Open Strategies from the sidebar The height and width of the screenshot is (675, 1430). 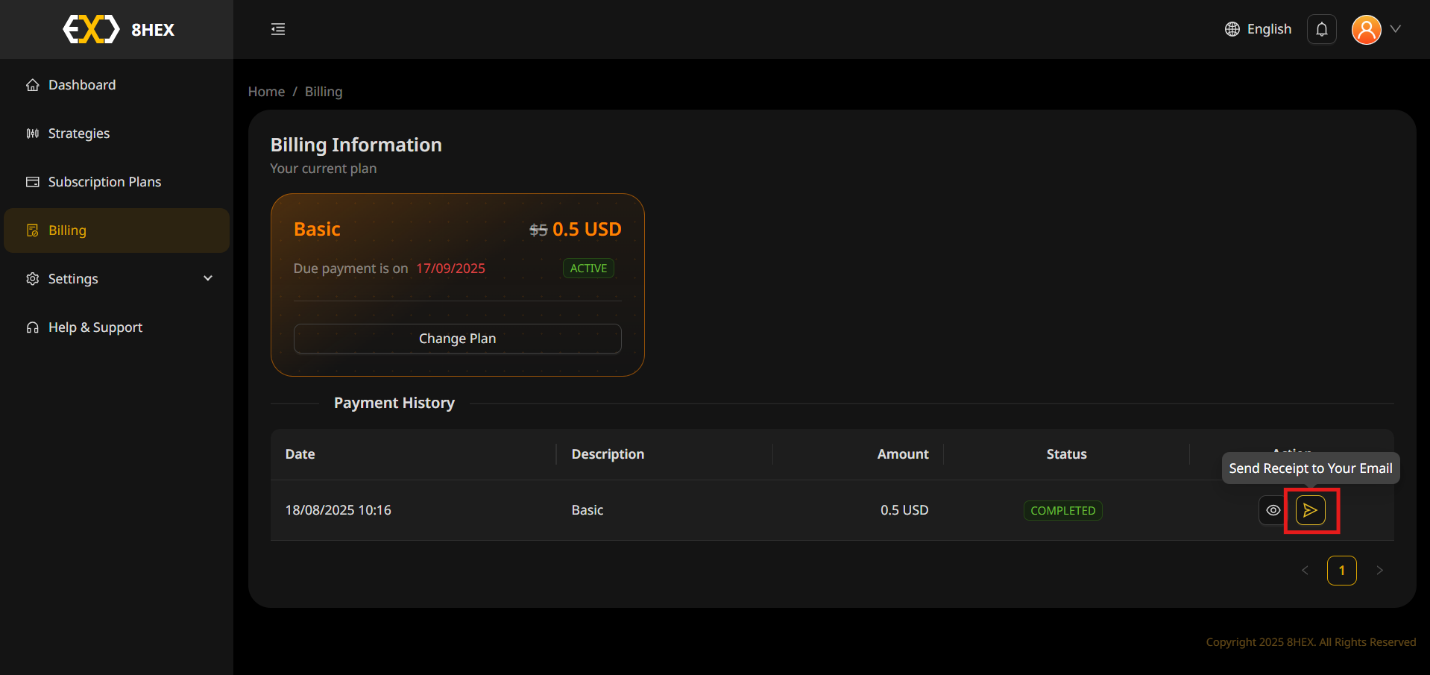[x=78, y=133]
